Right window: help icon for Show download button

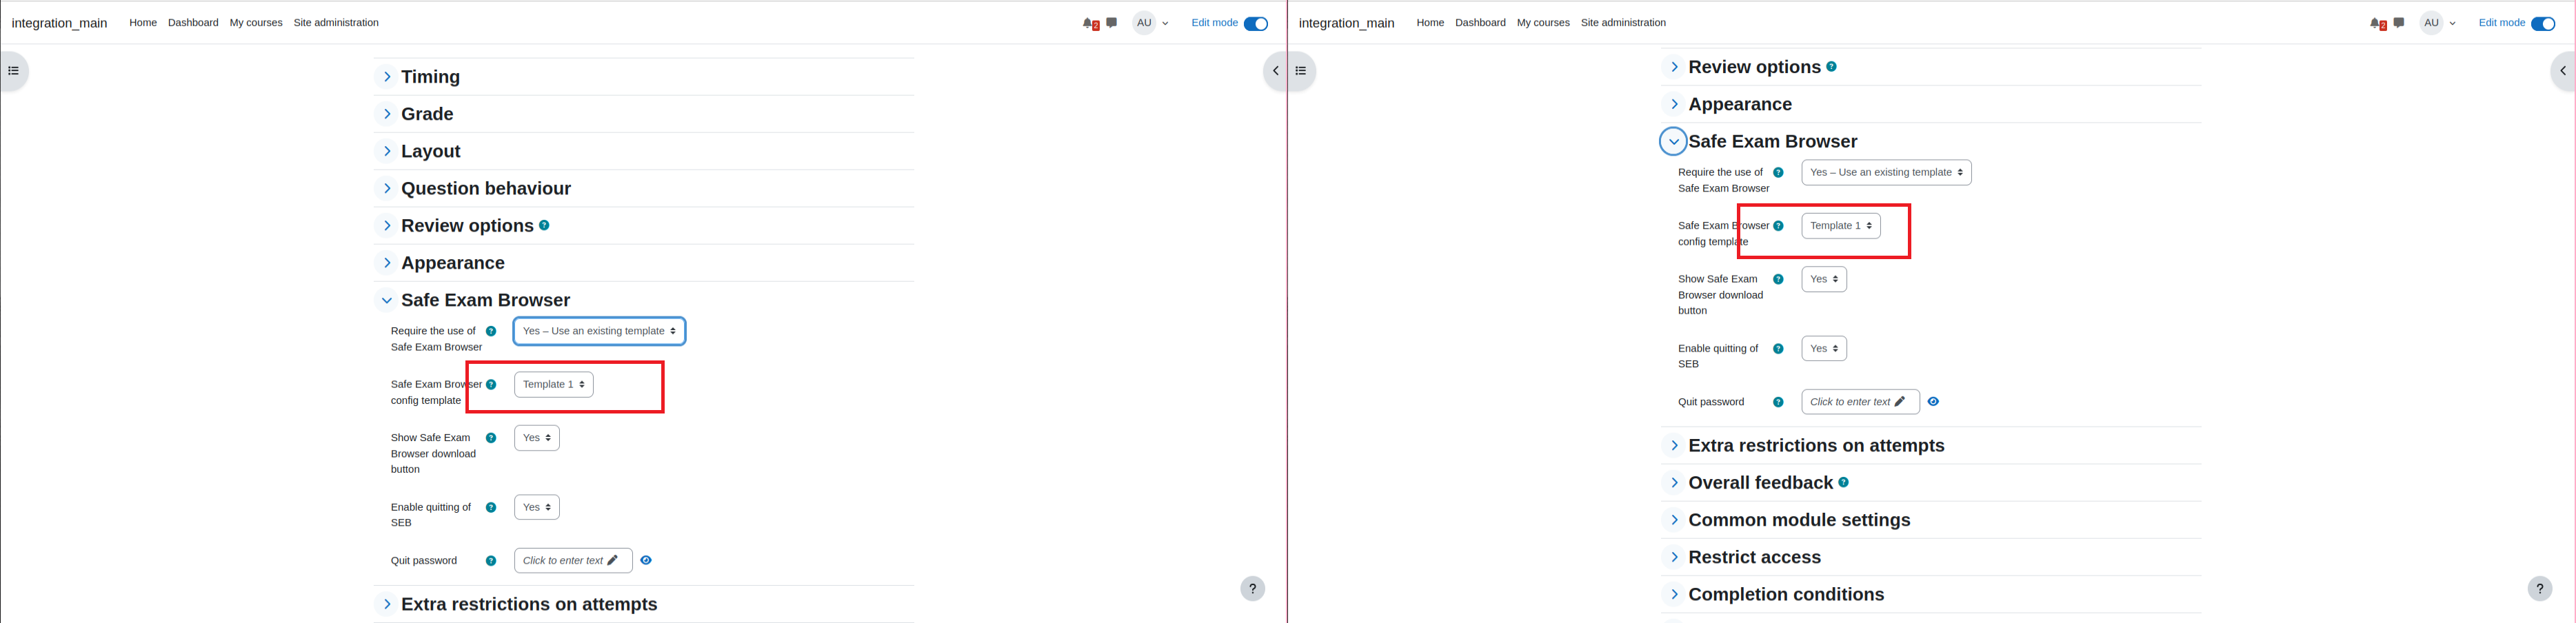(1778, 279)
